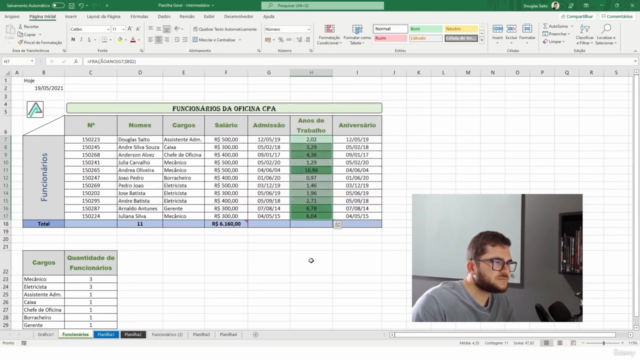The width and height of the screenshot is (640, 360).
Task: Apply the Ruim cell style
Action: 390,38
